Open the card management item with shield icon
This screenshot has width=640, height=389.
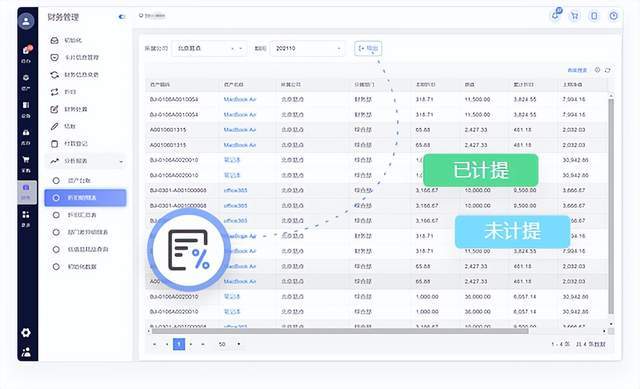coord(86,58)
